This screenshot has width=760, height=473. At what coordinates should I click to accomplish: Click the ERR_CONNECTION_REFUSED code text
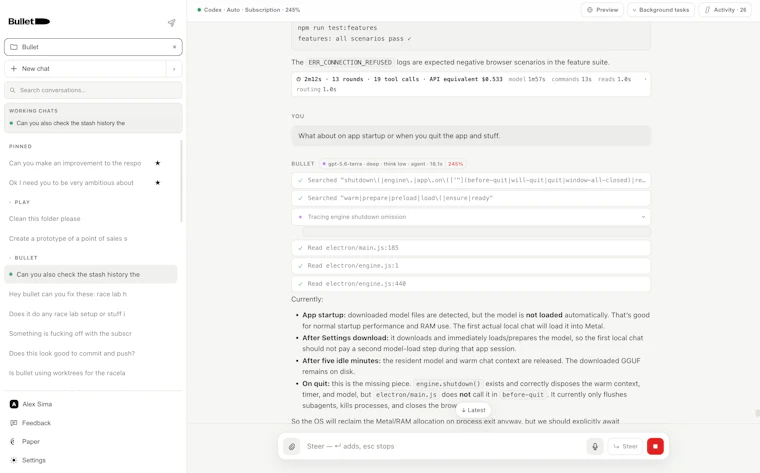coord(350,63)
